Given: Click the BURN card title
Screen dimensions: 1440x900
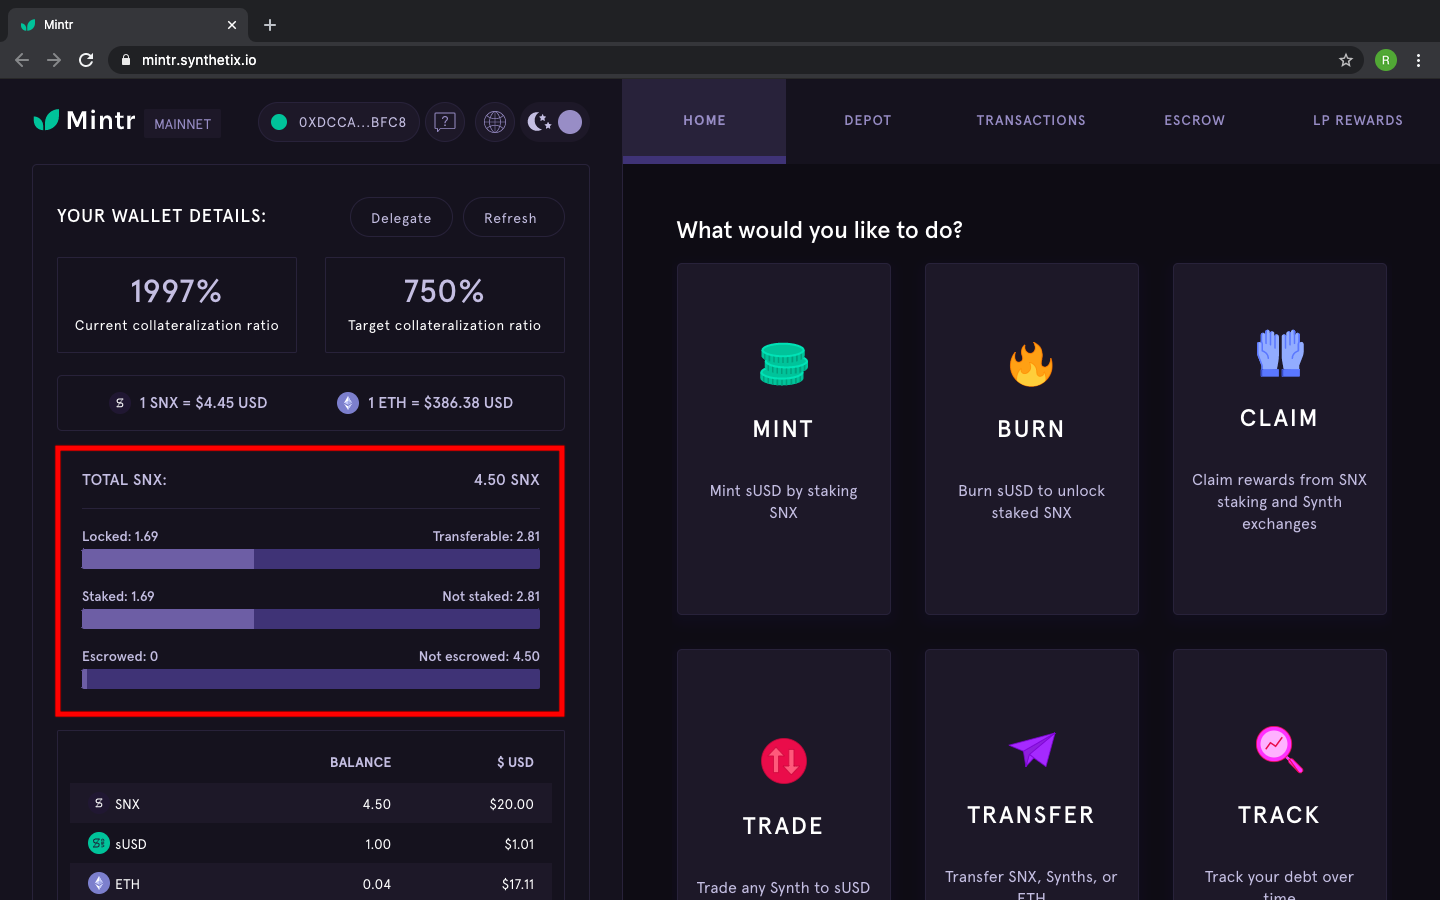Looking at the screenshot, I should [x=1031, y=429].
